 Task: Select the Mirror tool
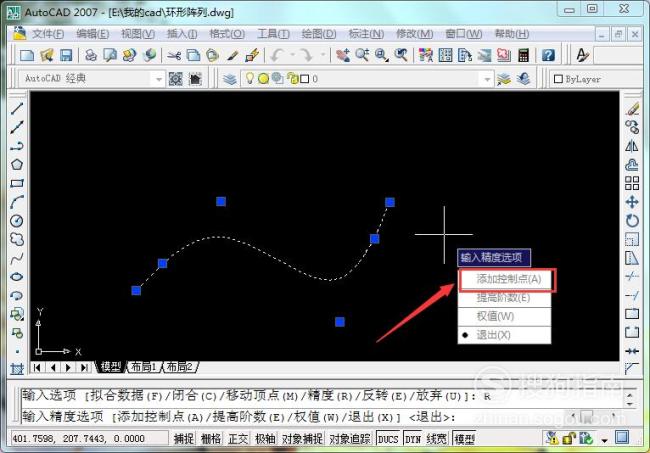632,146
